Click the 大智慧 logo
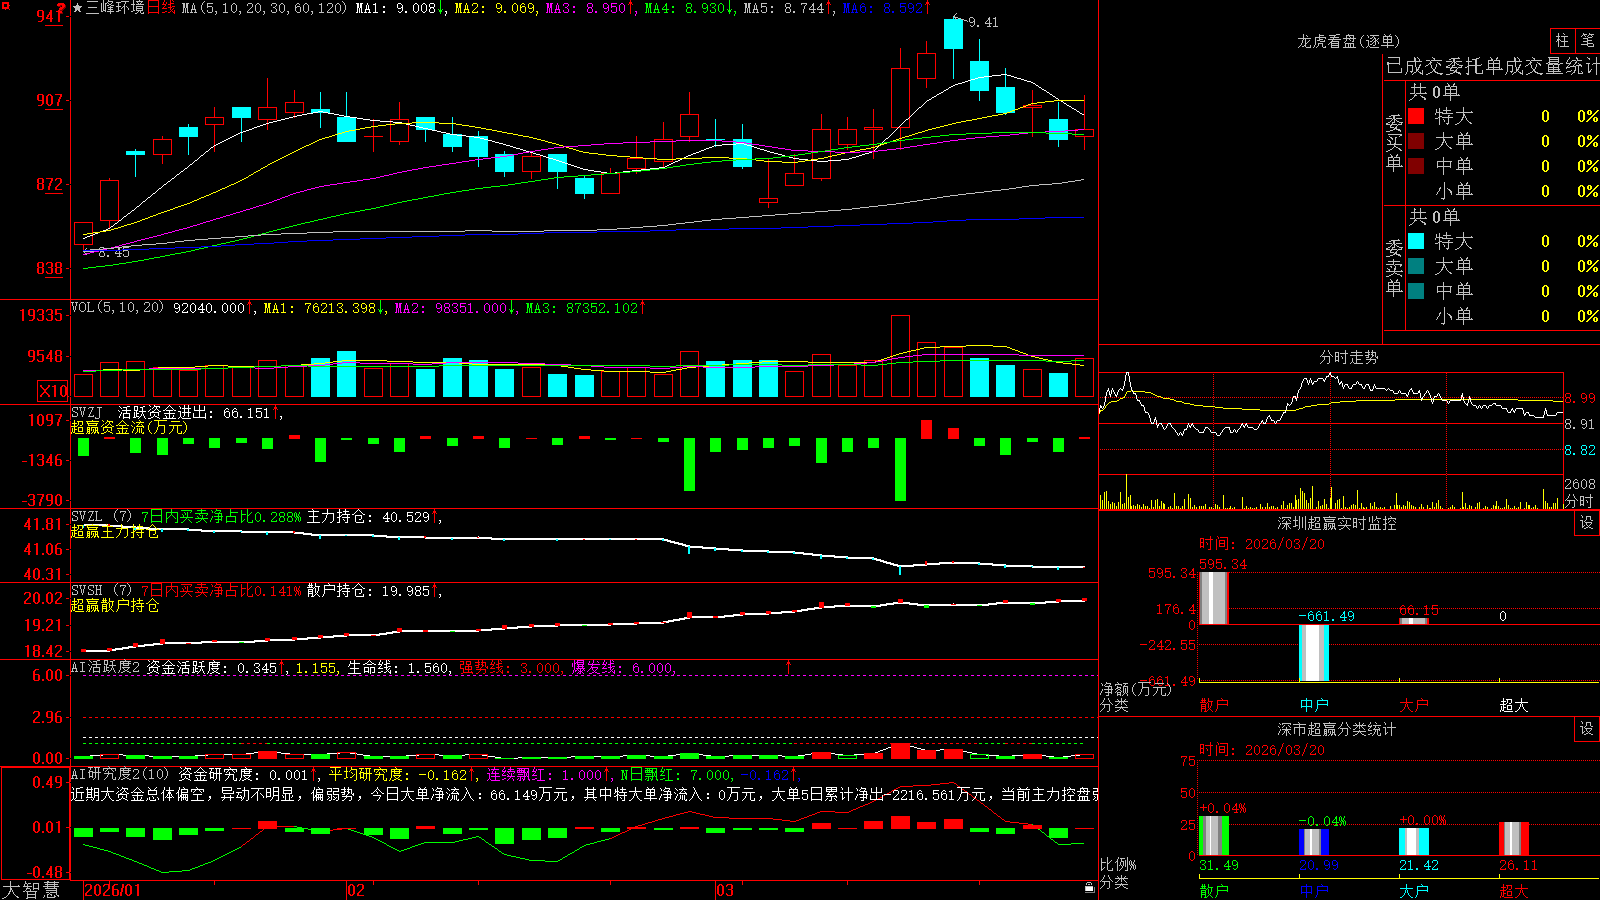1600x900 pixels. 31,890
